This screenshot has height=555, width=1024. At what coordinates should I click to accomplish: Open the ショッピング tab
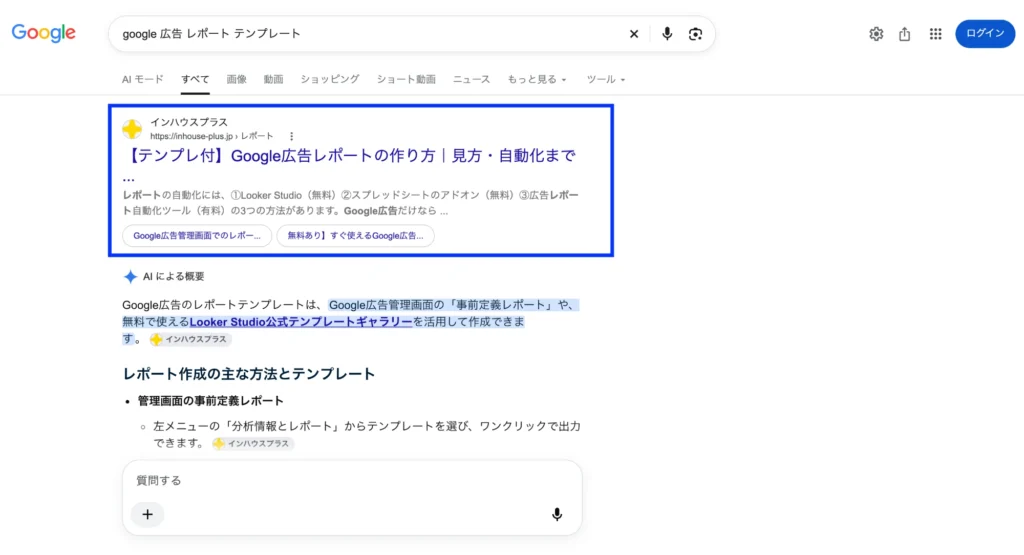tap(330, 79)
